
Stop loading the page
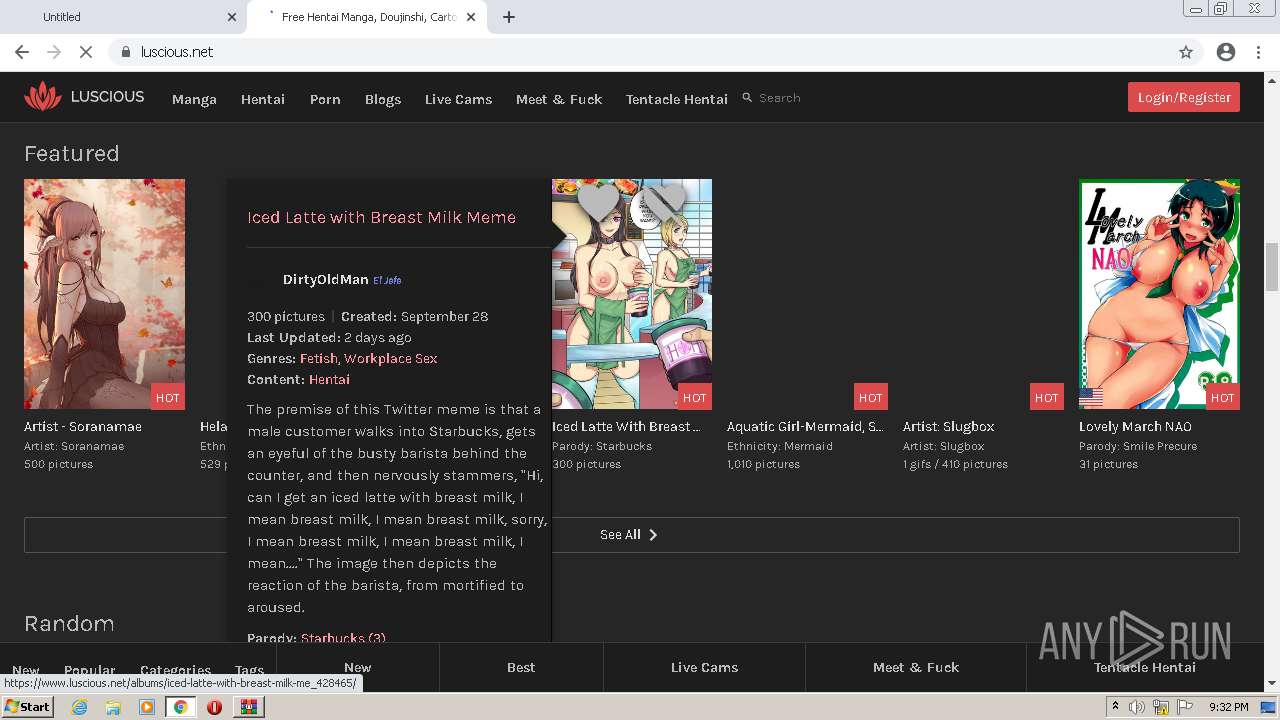(x=86, y=52)
